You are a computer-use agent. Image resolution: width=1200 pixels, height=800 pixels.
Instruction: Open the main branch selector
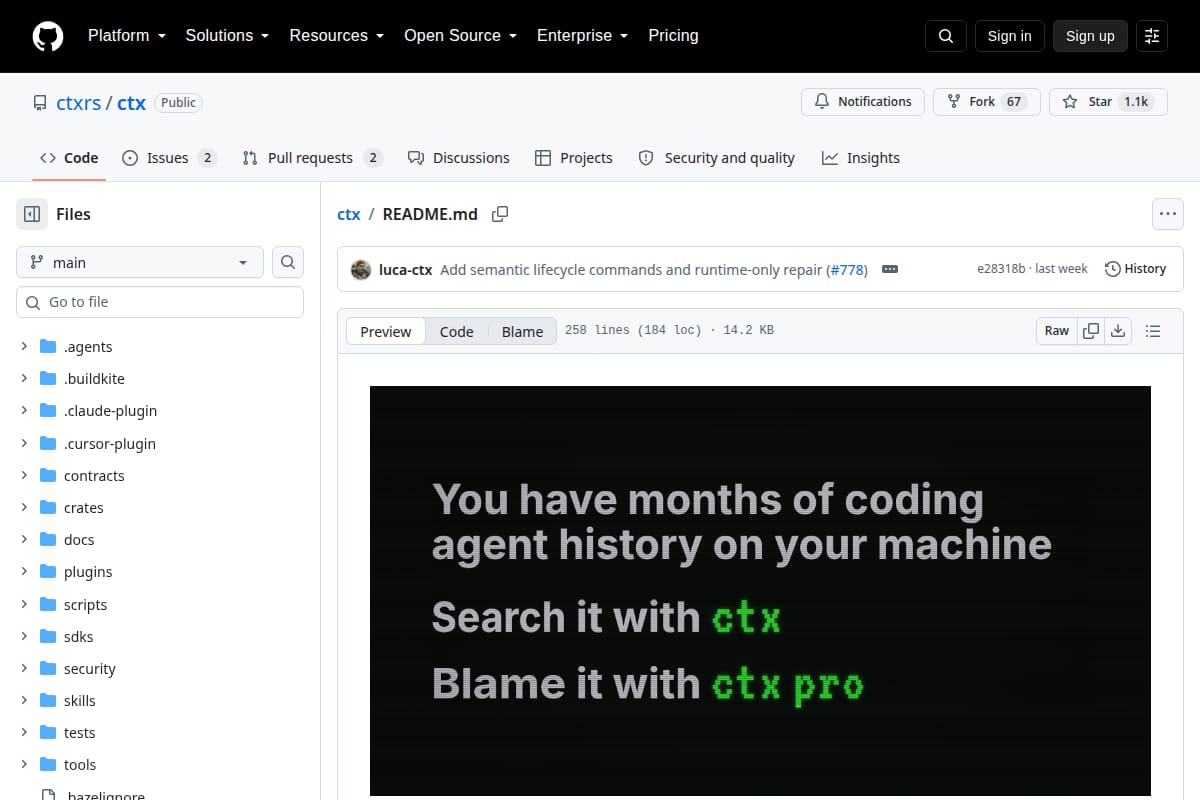[140, 262]
